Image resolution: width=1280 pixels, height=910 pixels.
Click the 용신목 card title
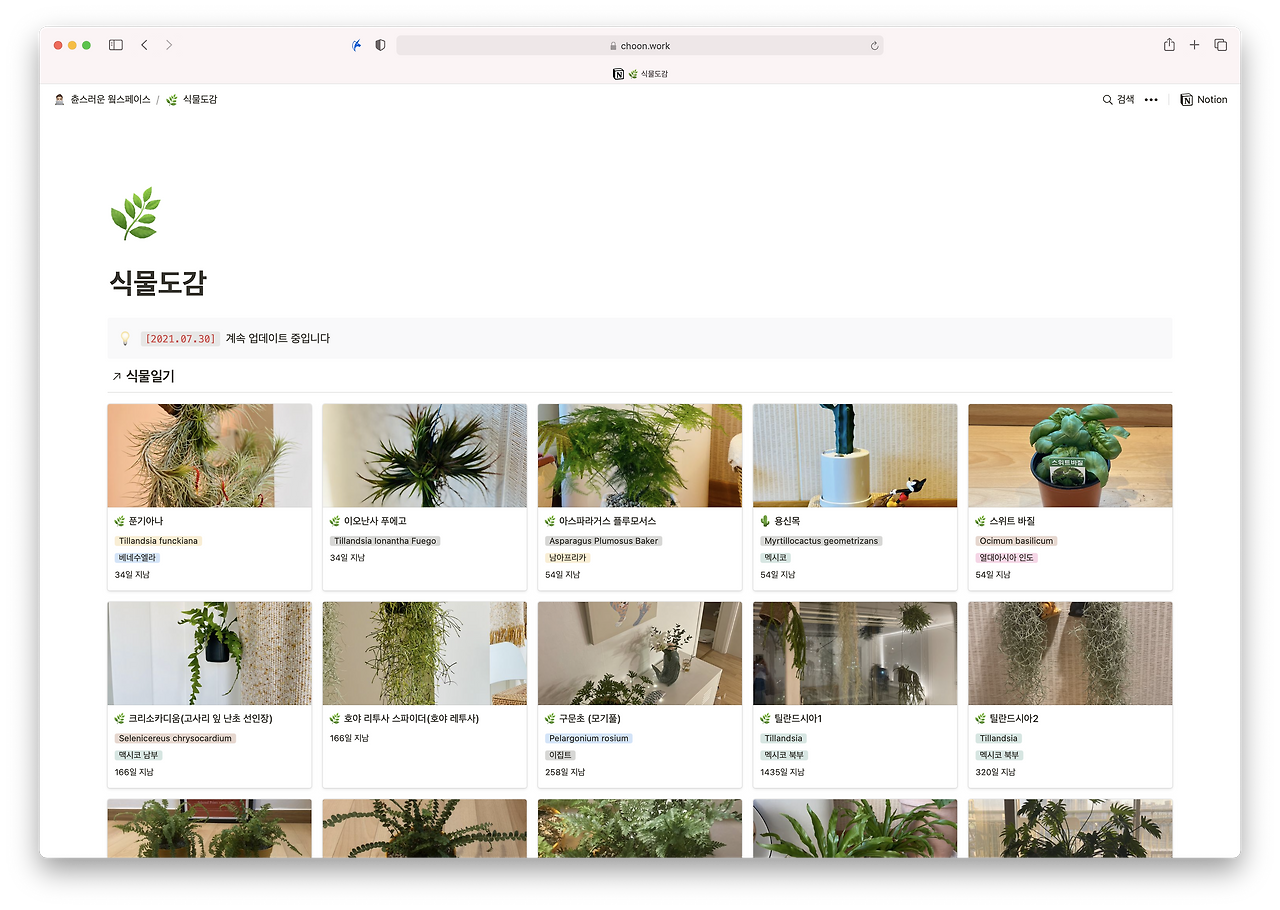tap(787, 521)
